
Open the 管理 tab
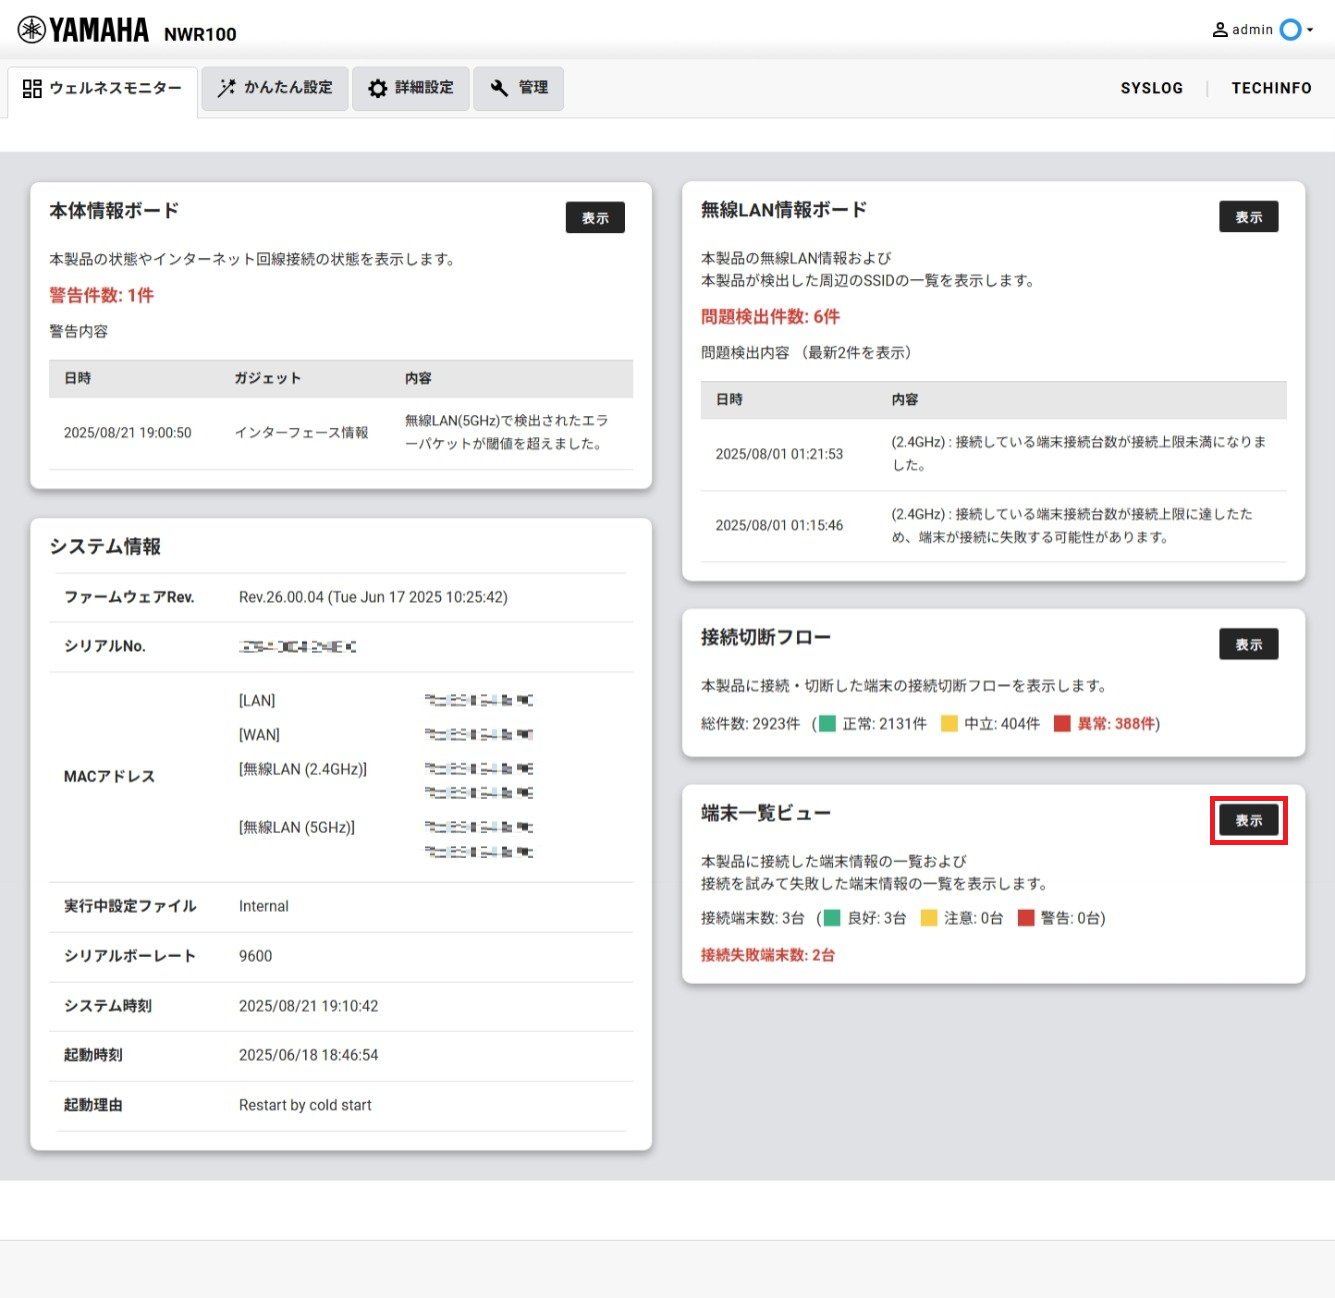click(518, 88)
